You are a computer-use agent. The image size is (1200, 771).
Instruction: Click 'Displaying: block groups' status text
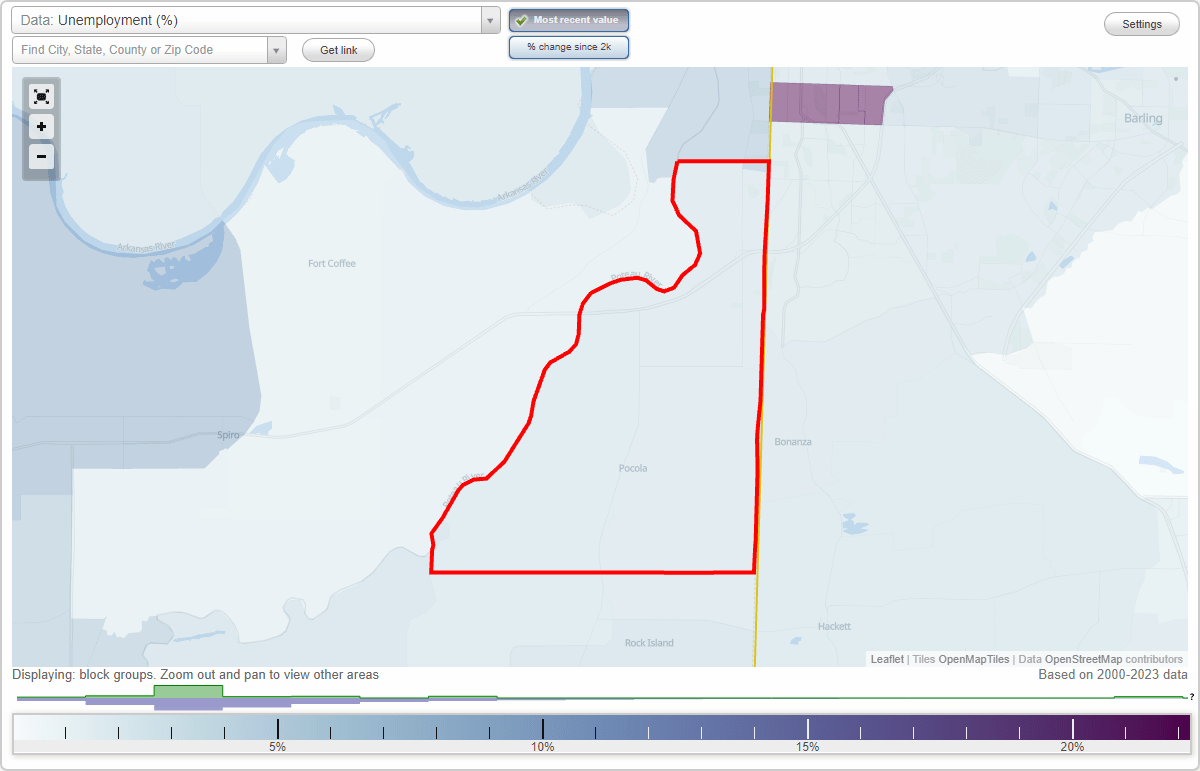[x=196, y=675]
